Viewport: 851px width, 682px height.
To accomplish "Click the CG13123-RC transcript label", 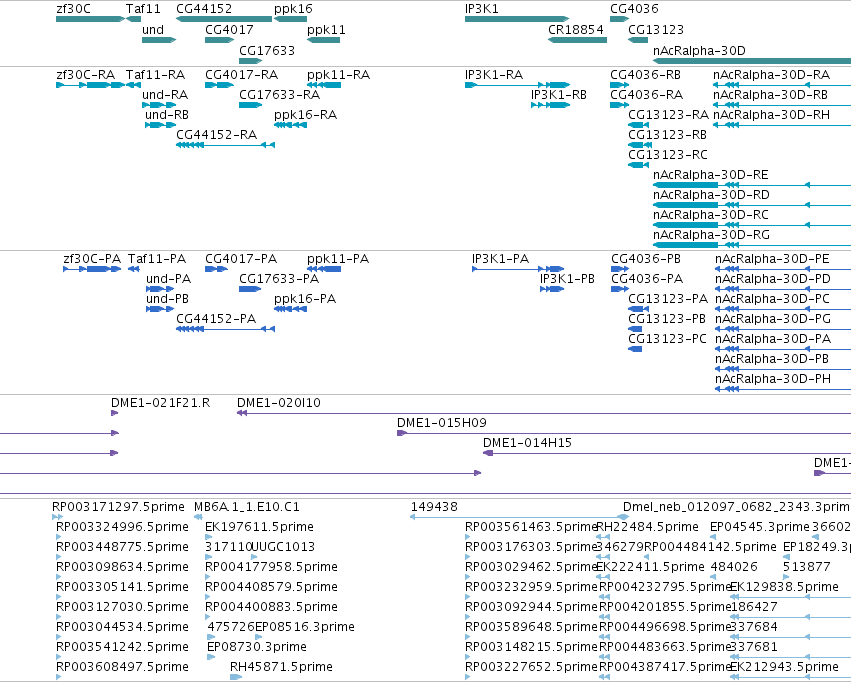I will coord(668,155).
